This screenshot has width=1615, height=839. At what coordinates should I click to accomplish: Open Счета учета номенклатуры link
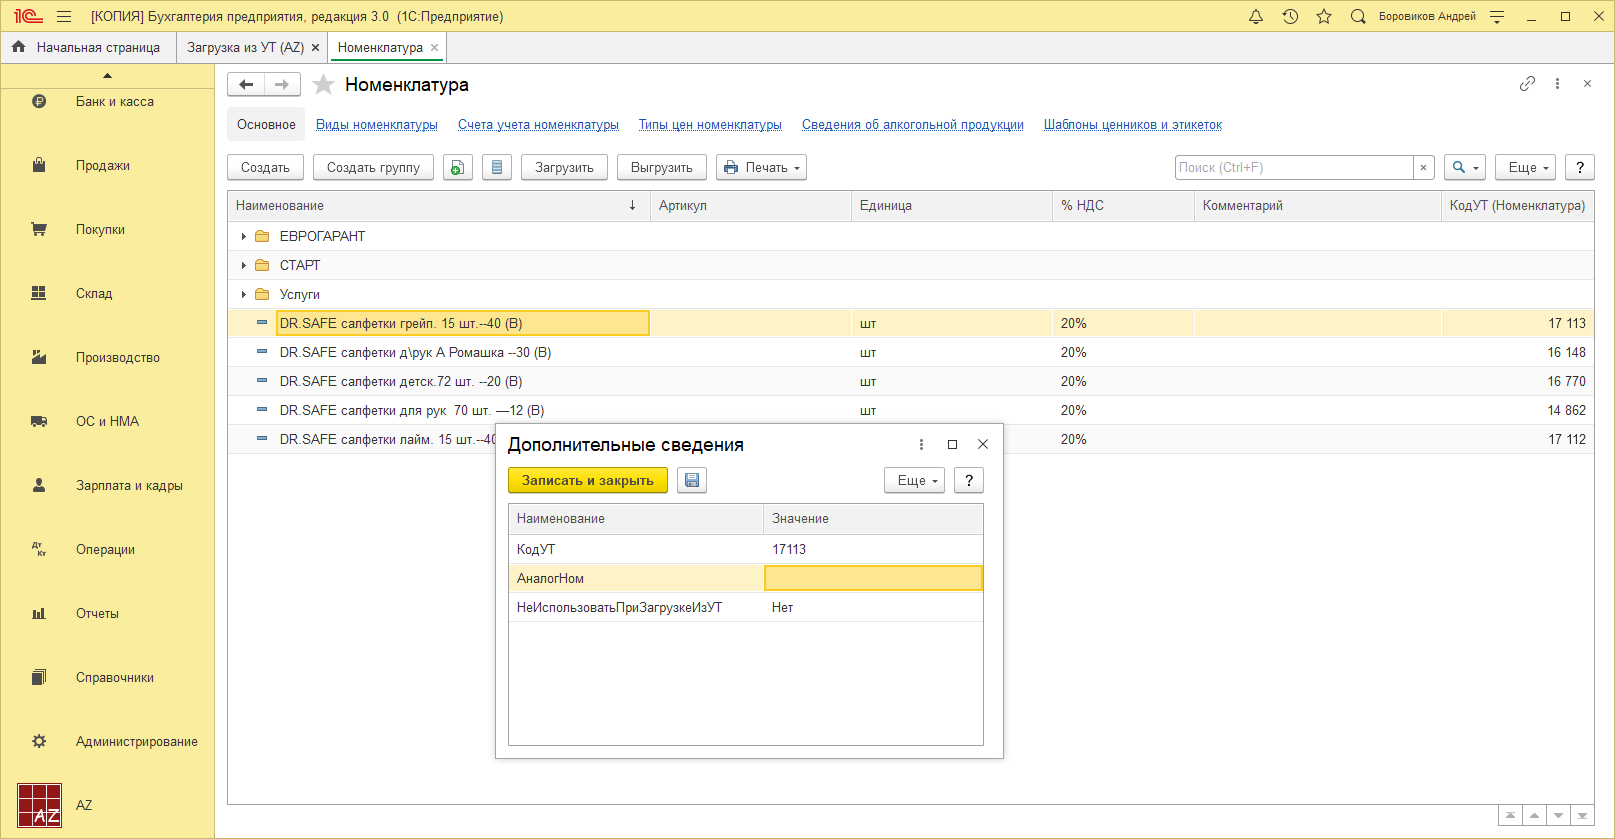click(538, 125)
